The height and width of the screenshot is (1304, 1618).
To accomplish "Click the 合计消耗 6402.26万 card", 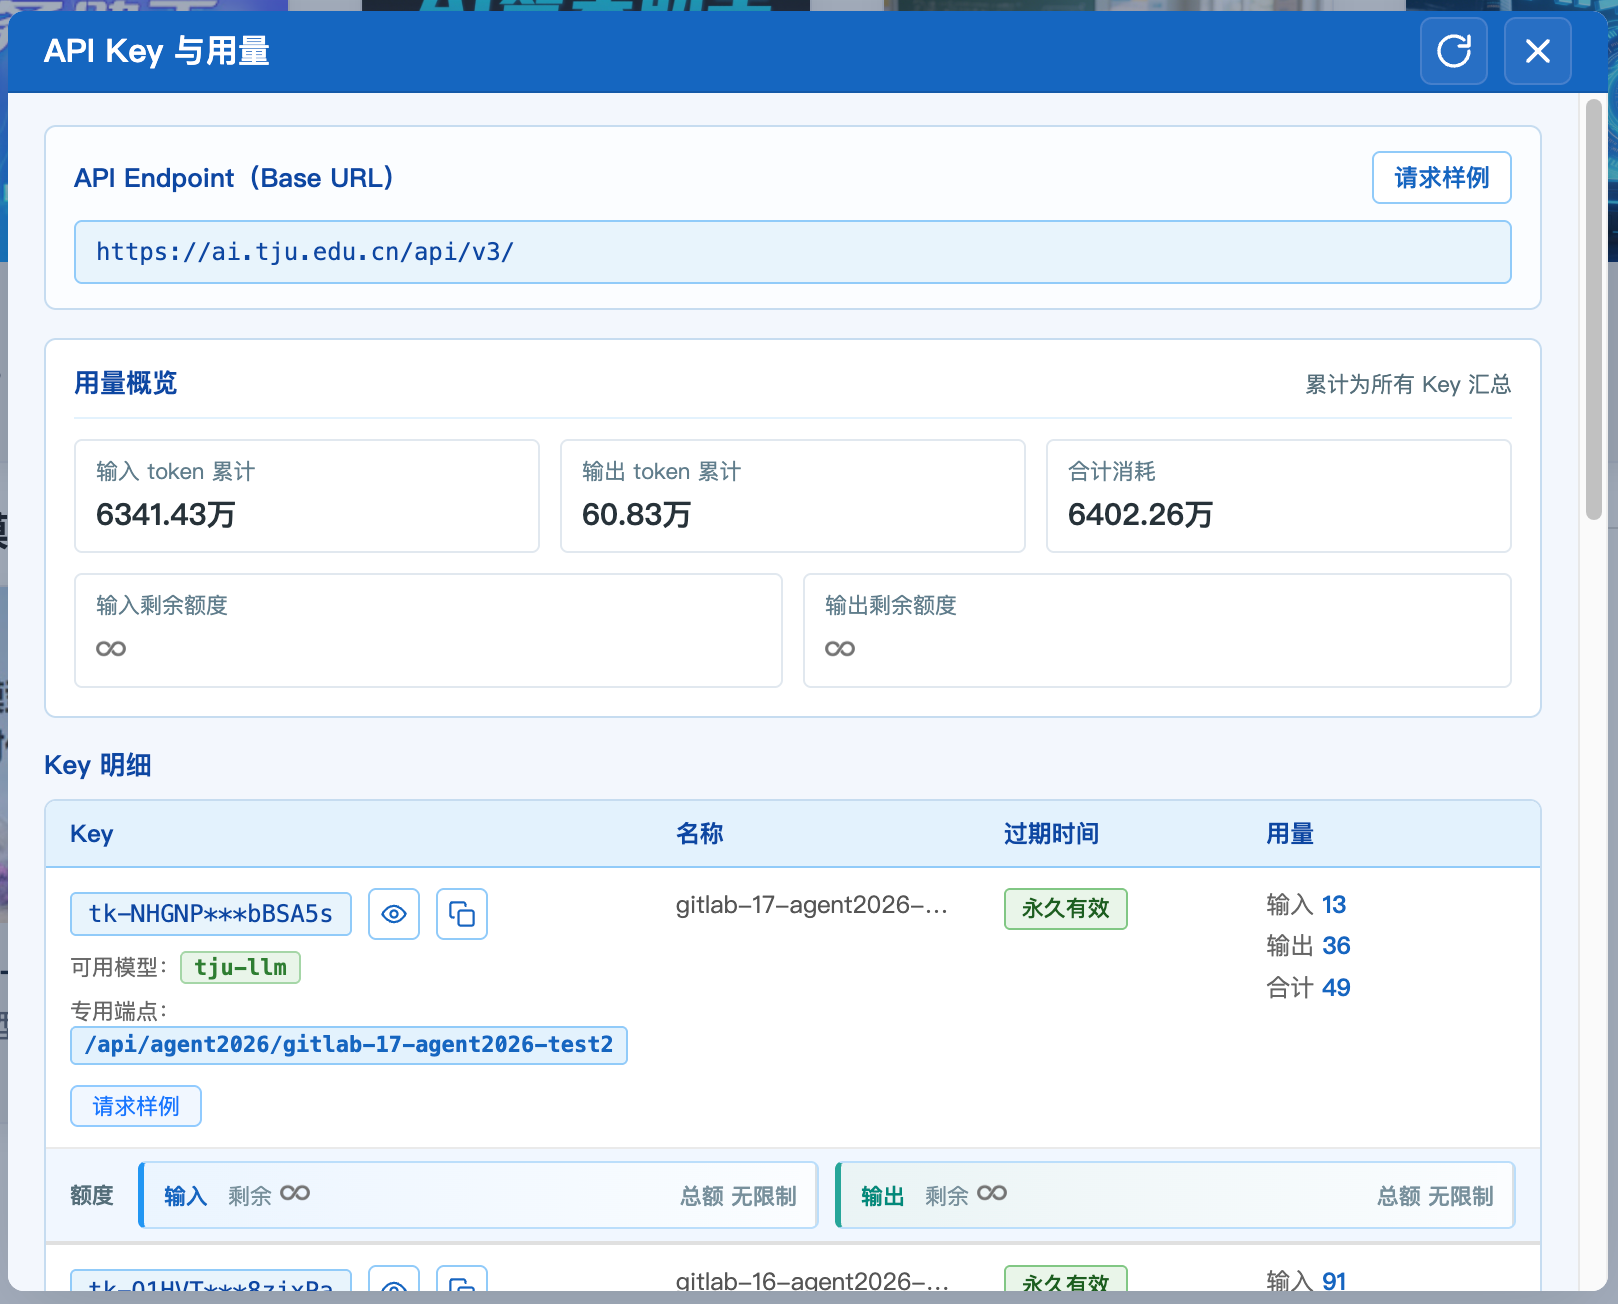I will click(x=1279, y=496).
